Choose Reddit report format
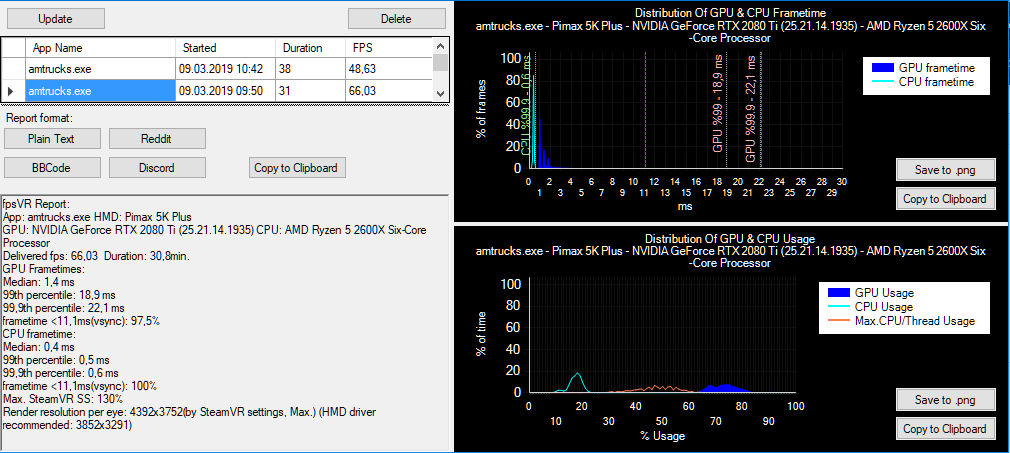Image resolution: width=1010 pixels, height=453 pixels. coord(157,139)
